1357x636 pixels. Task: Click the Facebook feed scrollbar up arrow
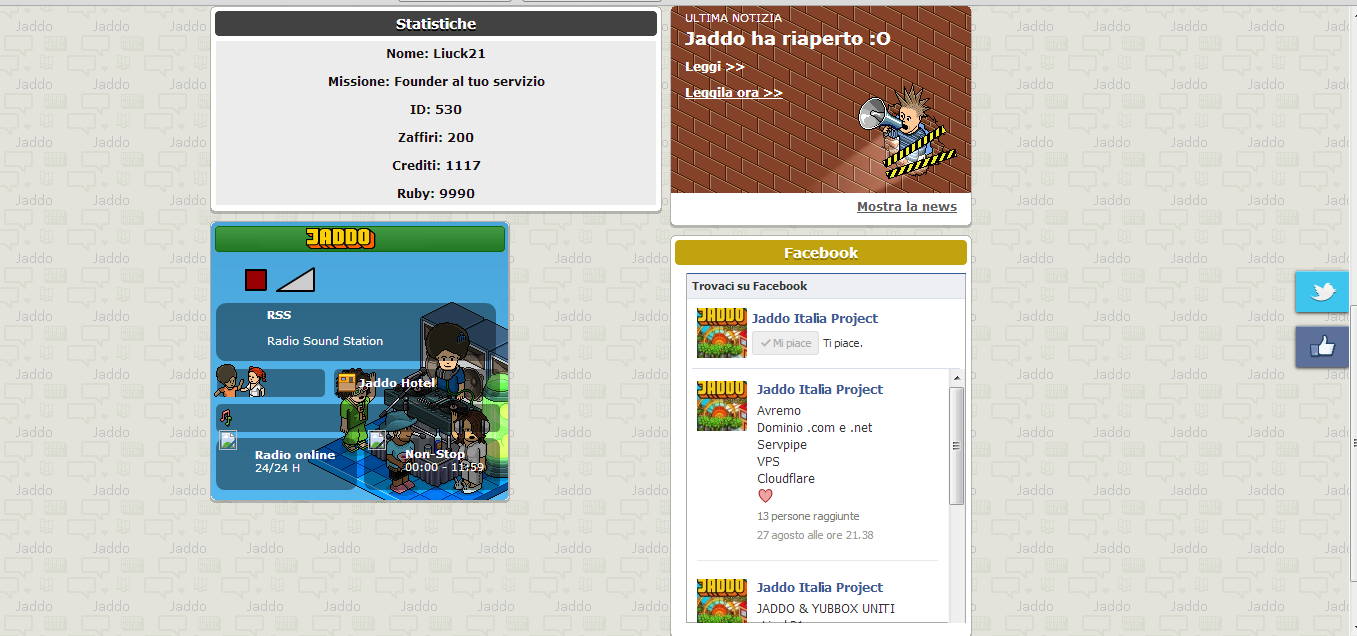957,378
